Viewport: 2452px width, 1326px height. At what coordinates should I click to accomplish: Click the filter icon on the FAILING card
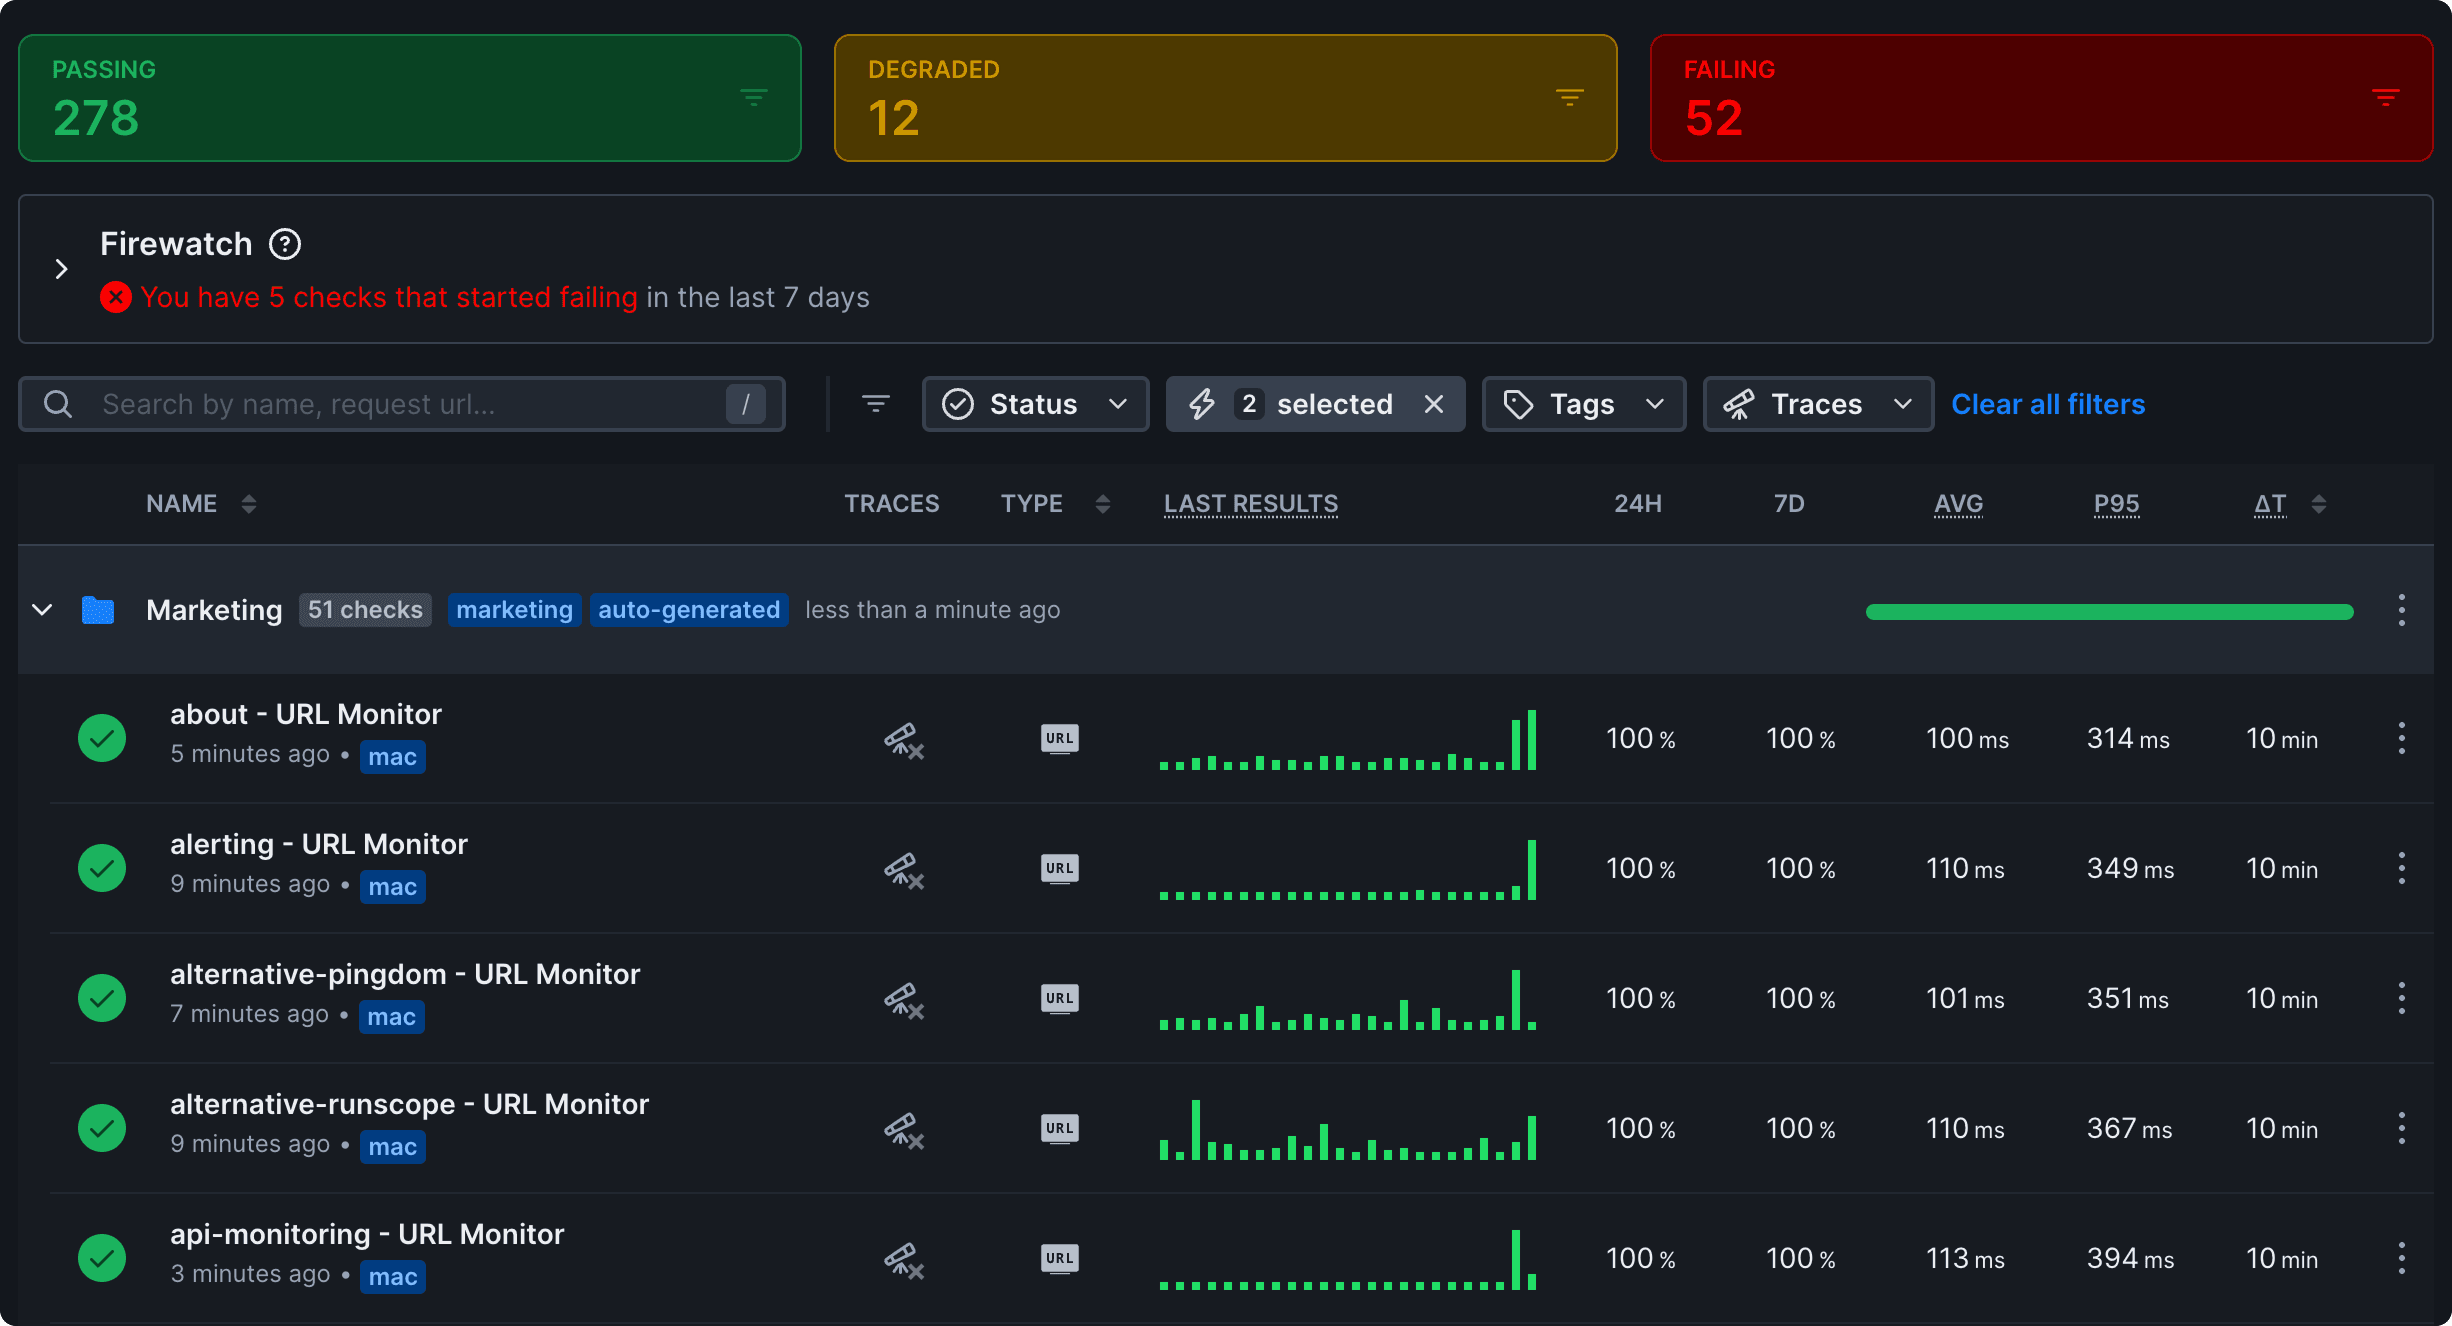pos(2386,98)
